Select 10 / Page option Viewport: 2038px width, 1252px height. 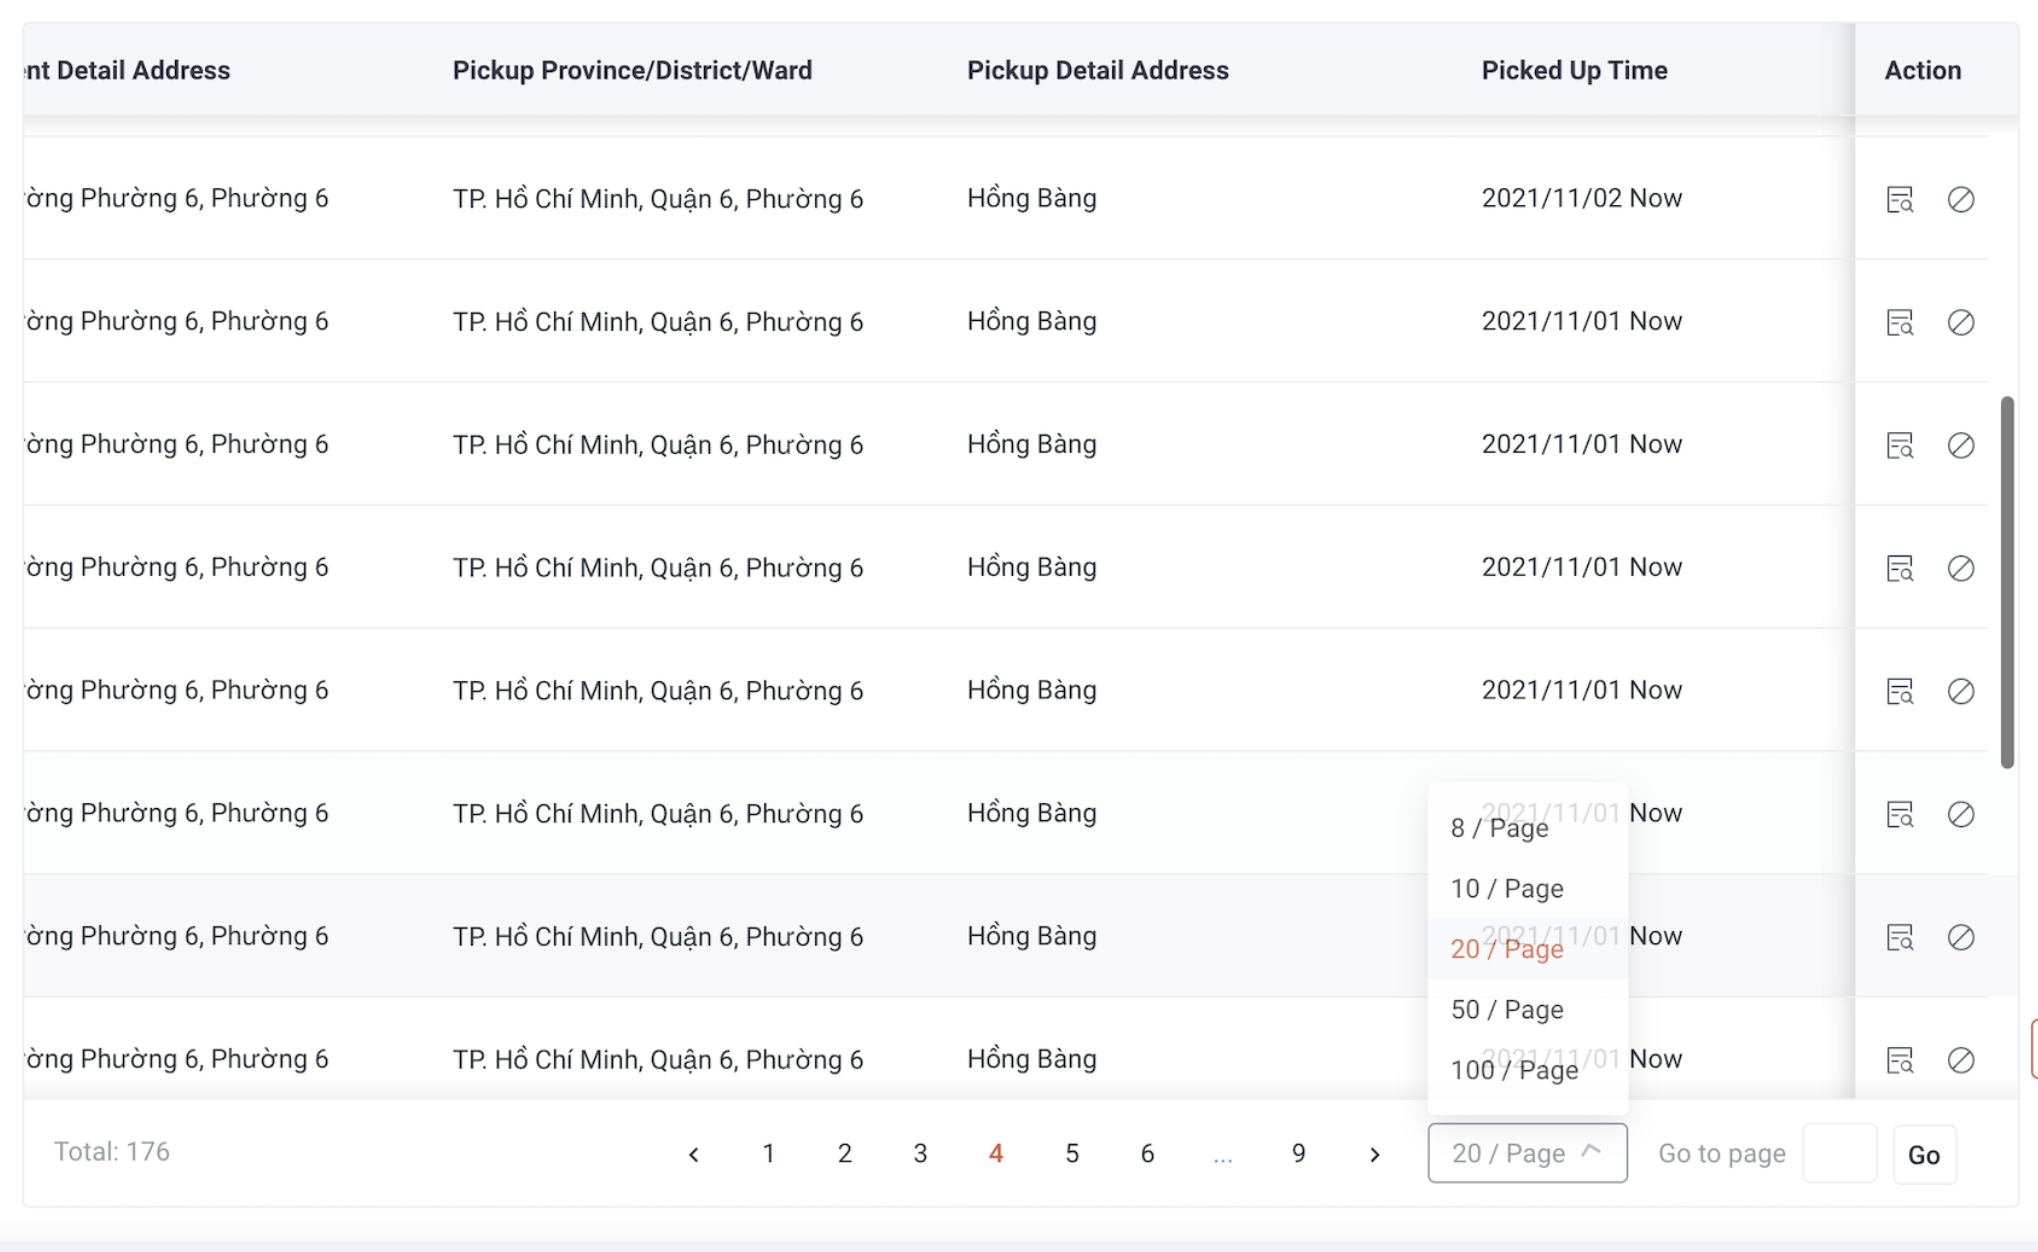pos(1506,889)
